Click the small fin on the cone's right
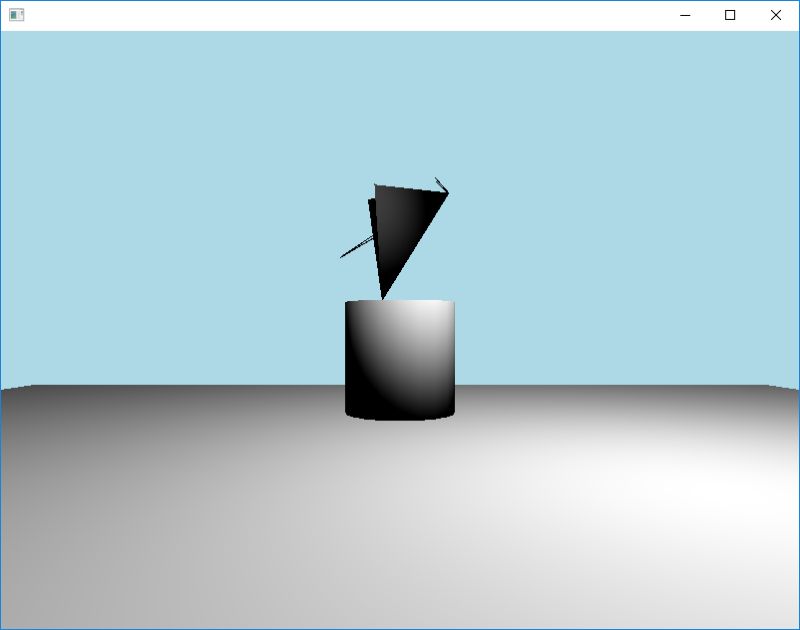800x630 pixels. point(440,185)
